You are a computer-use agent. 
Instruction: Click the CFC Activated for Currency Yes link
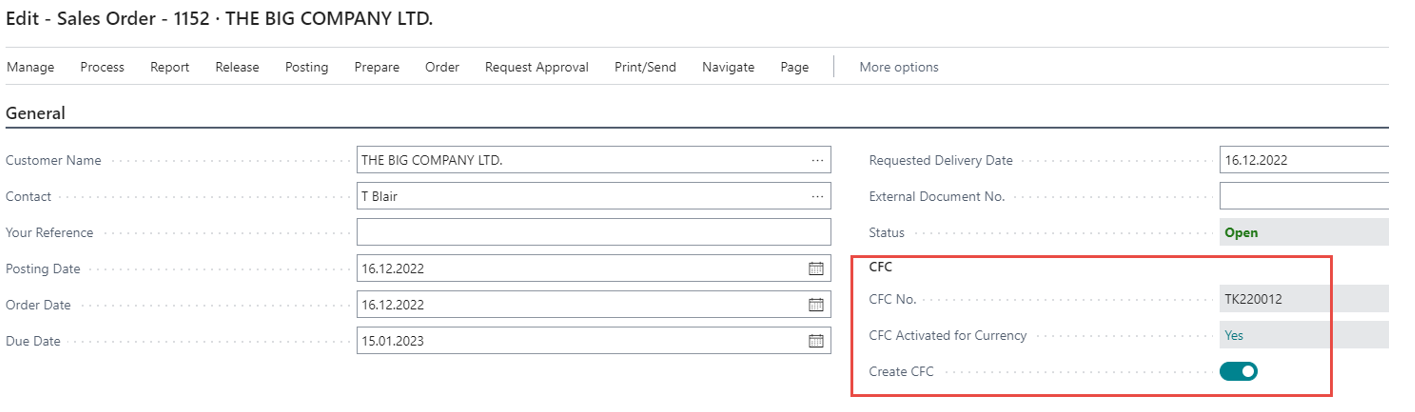(x=1234, y=336)
